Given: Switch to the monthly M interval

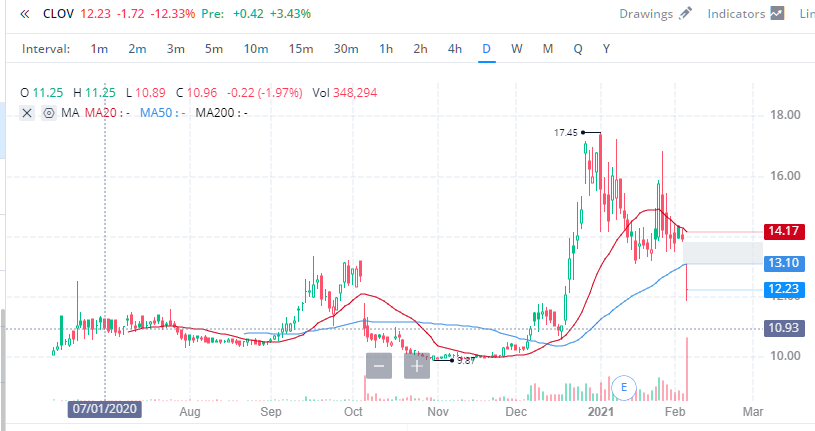Looking at the screenshot, I should click(548, 49).
